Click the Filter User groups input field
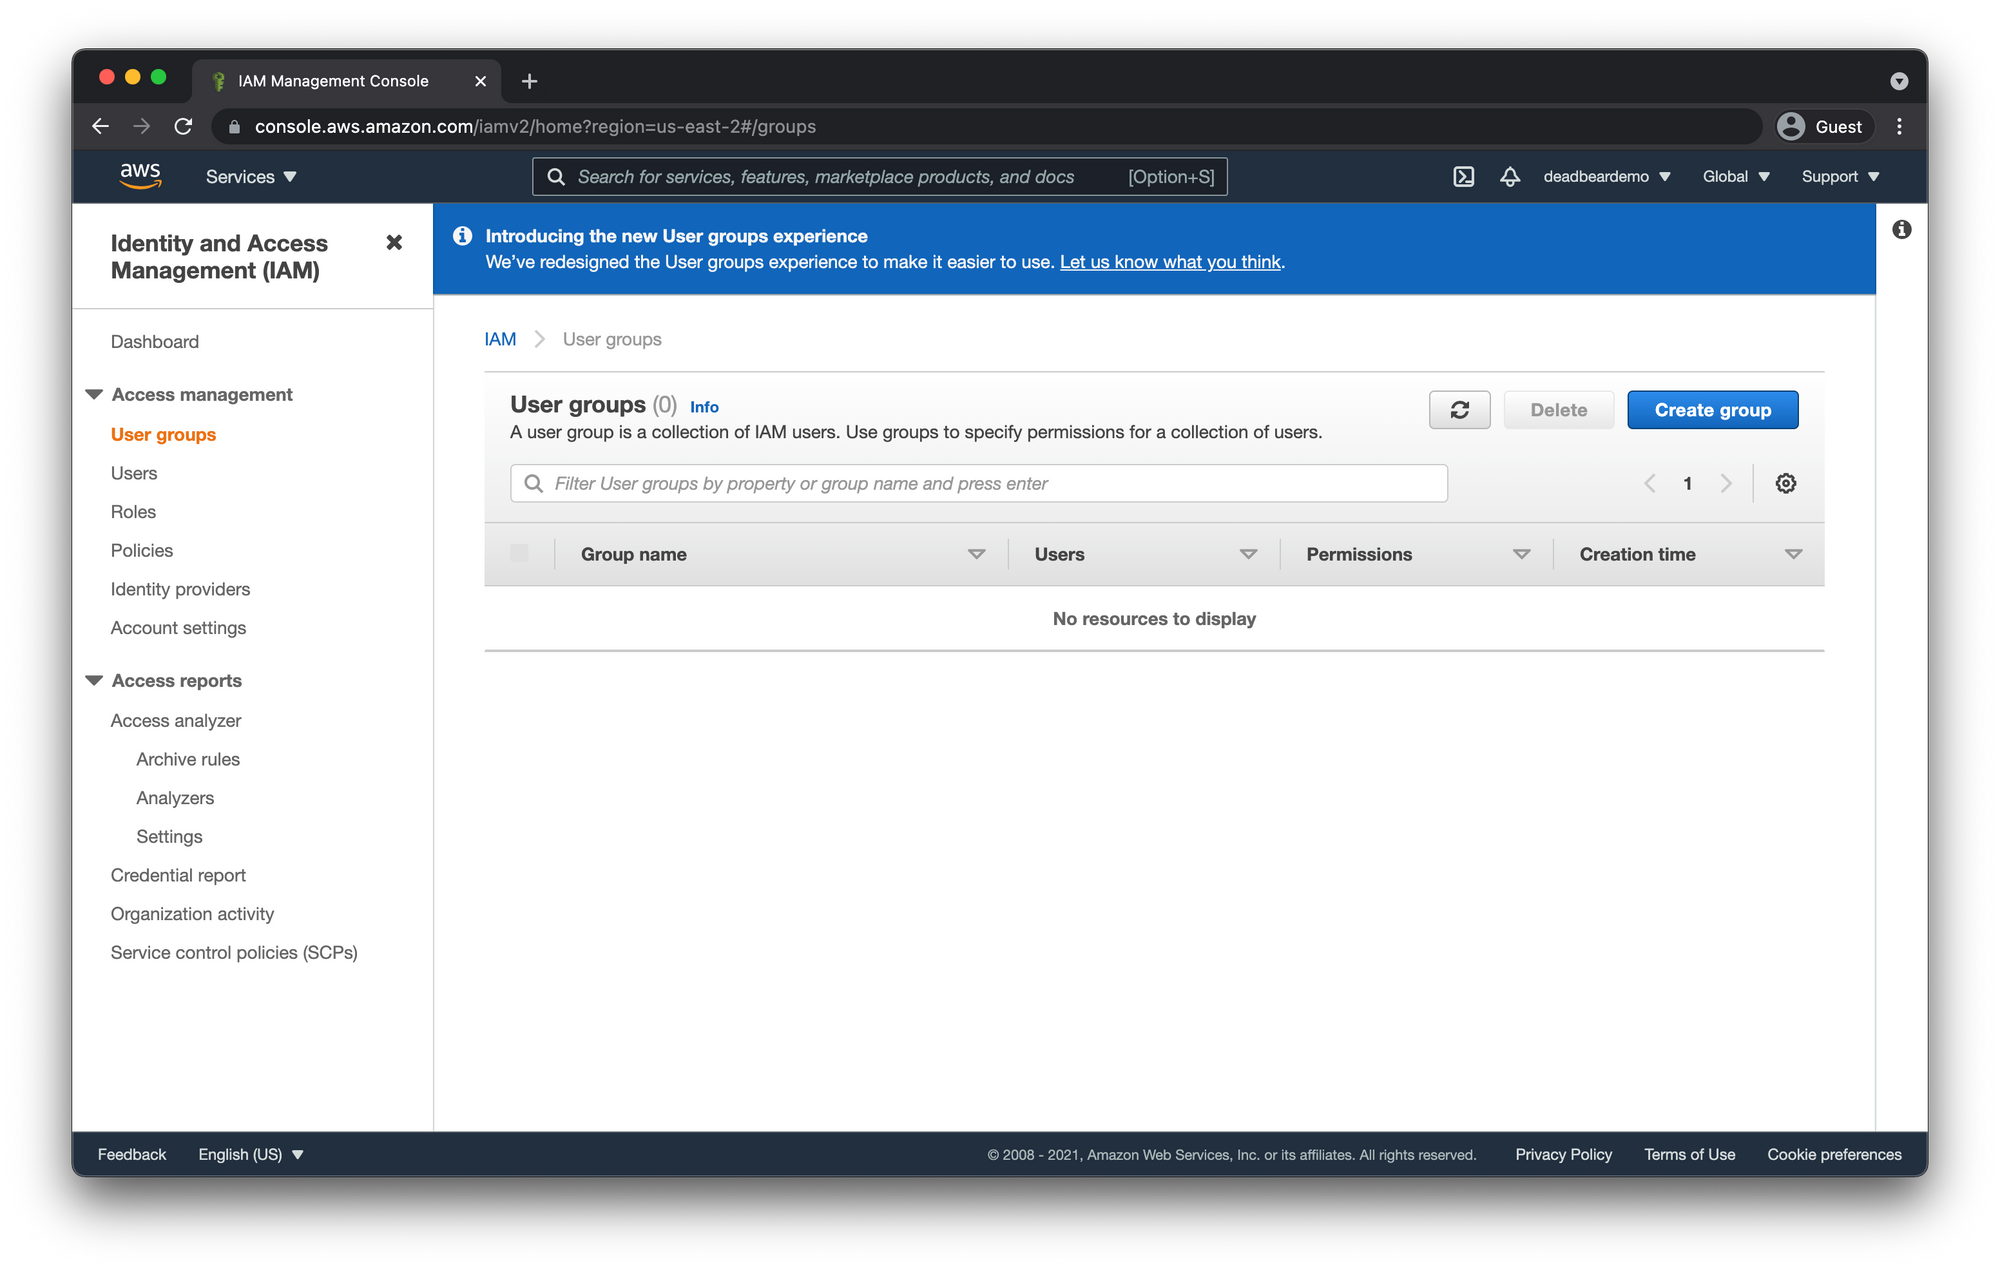This screenshot has height=1272, width=2000. pos(978,482)
